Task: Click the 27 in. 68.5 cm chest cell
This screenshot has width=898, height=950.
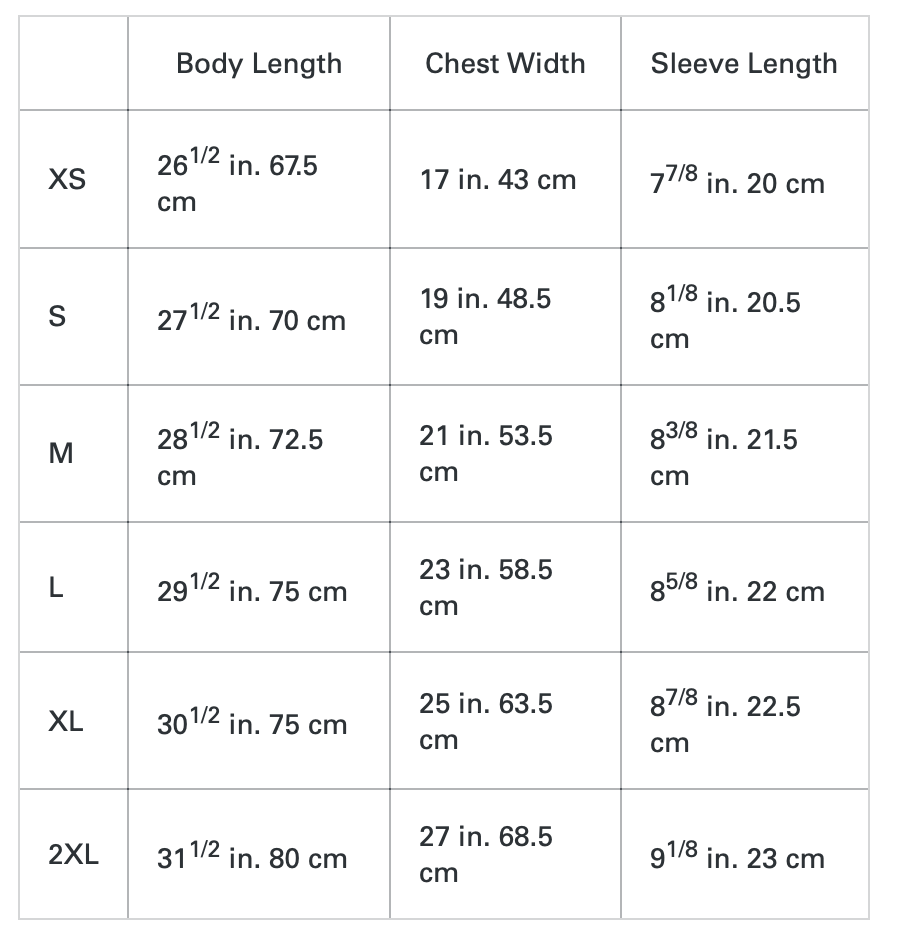Action: coord(485,854)
